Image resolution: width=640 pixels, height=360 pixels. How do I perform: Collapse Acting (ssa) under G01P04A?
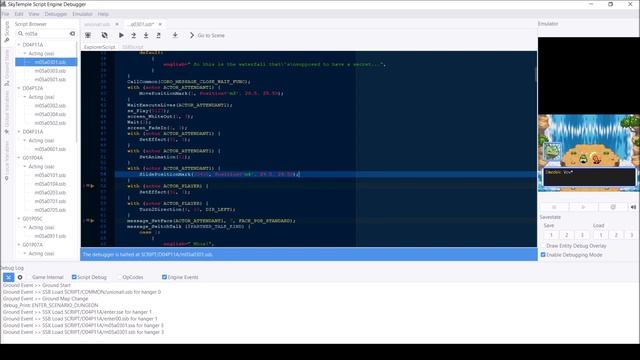25,167
